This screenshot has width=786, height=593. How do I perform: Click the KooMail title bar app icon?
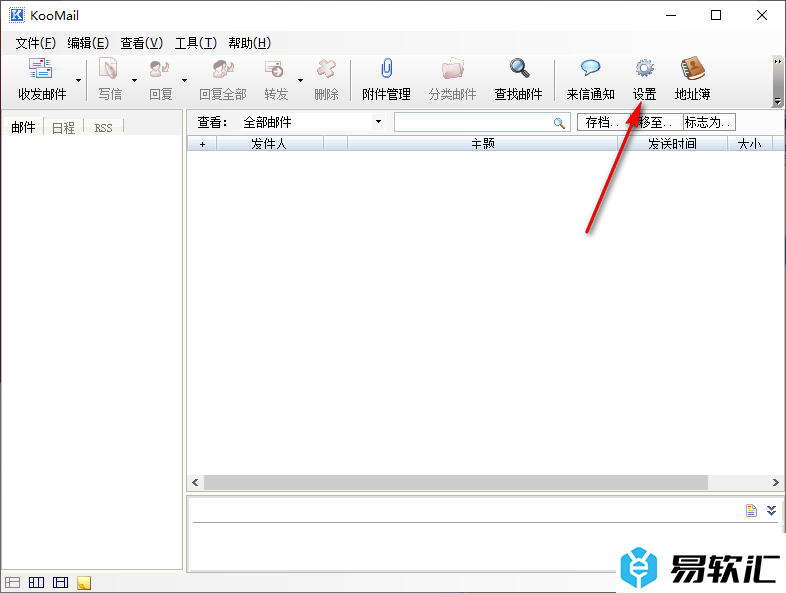pos(17,15)
